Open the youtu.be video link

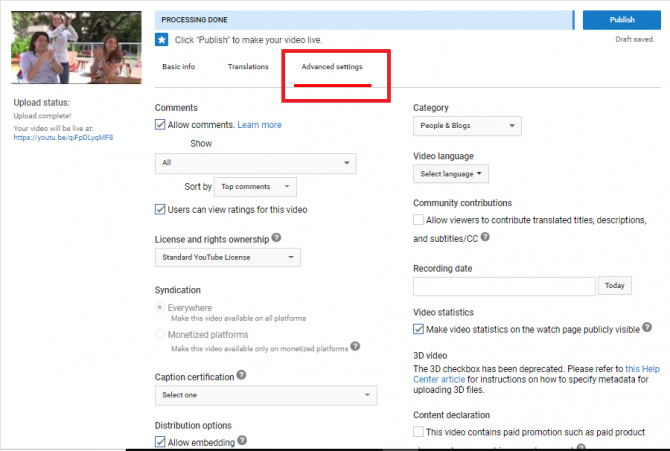click(x=63, y=137)
